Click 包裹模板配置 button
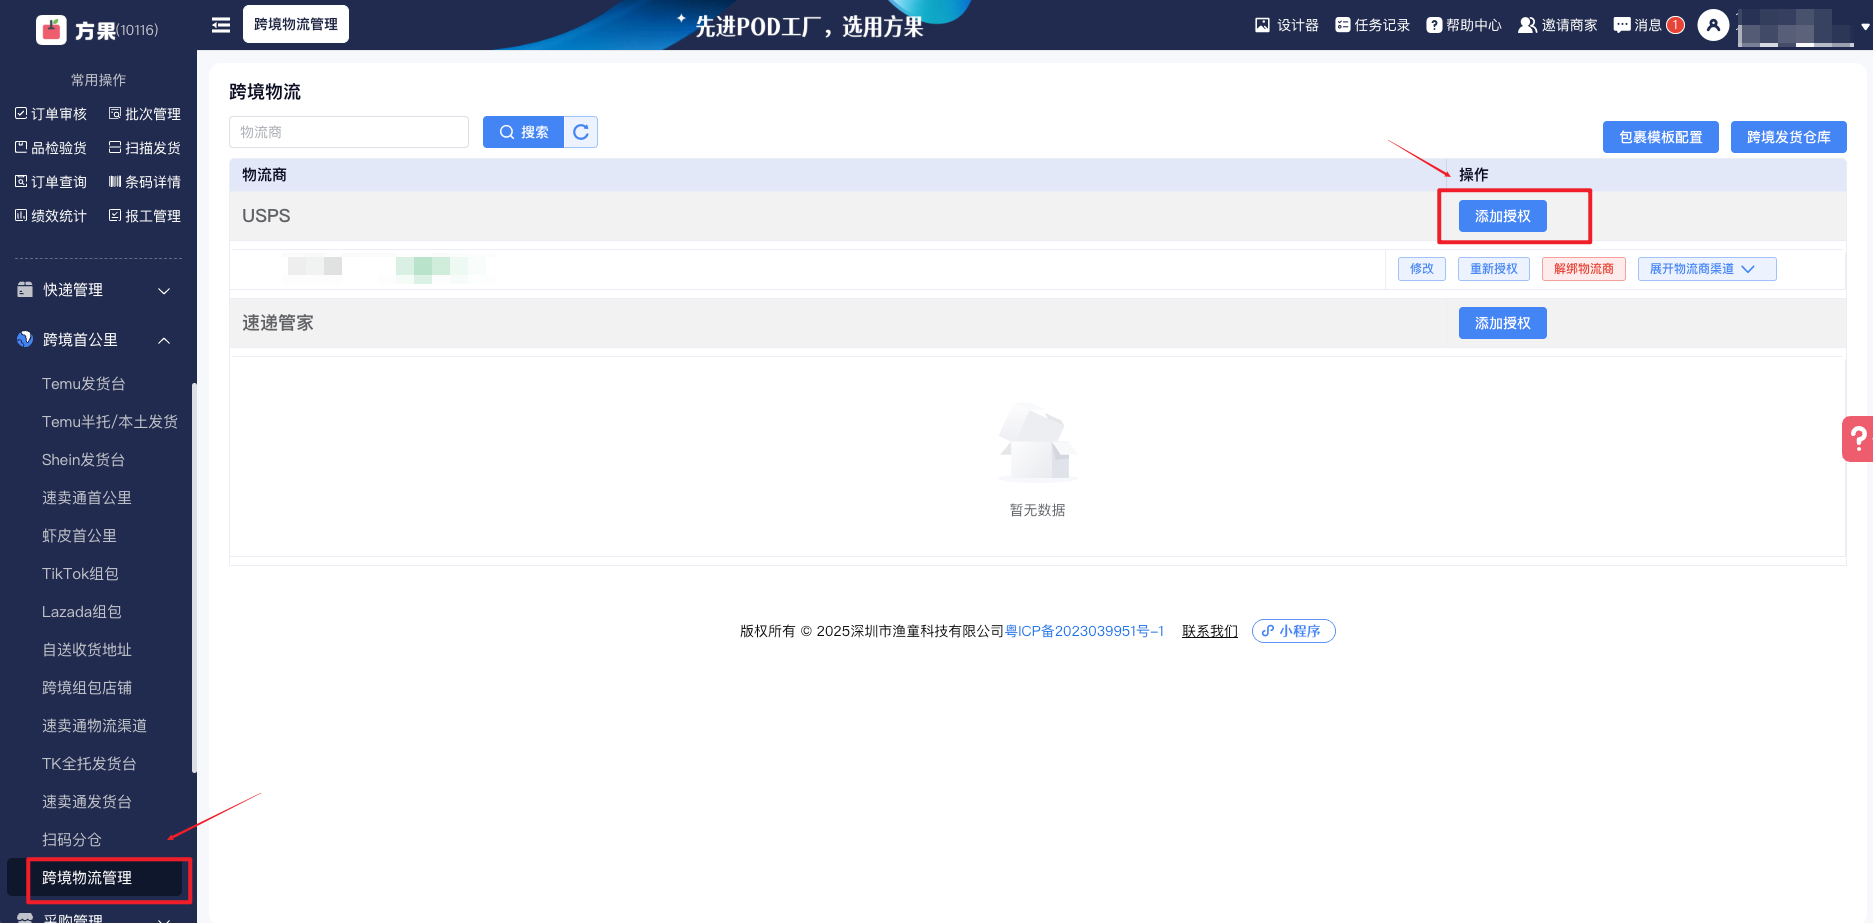The width and height of the screenshot is (1873, 923). tap(1661, 137)
